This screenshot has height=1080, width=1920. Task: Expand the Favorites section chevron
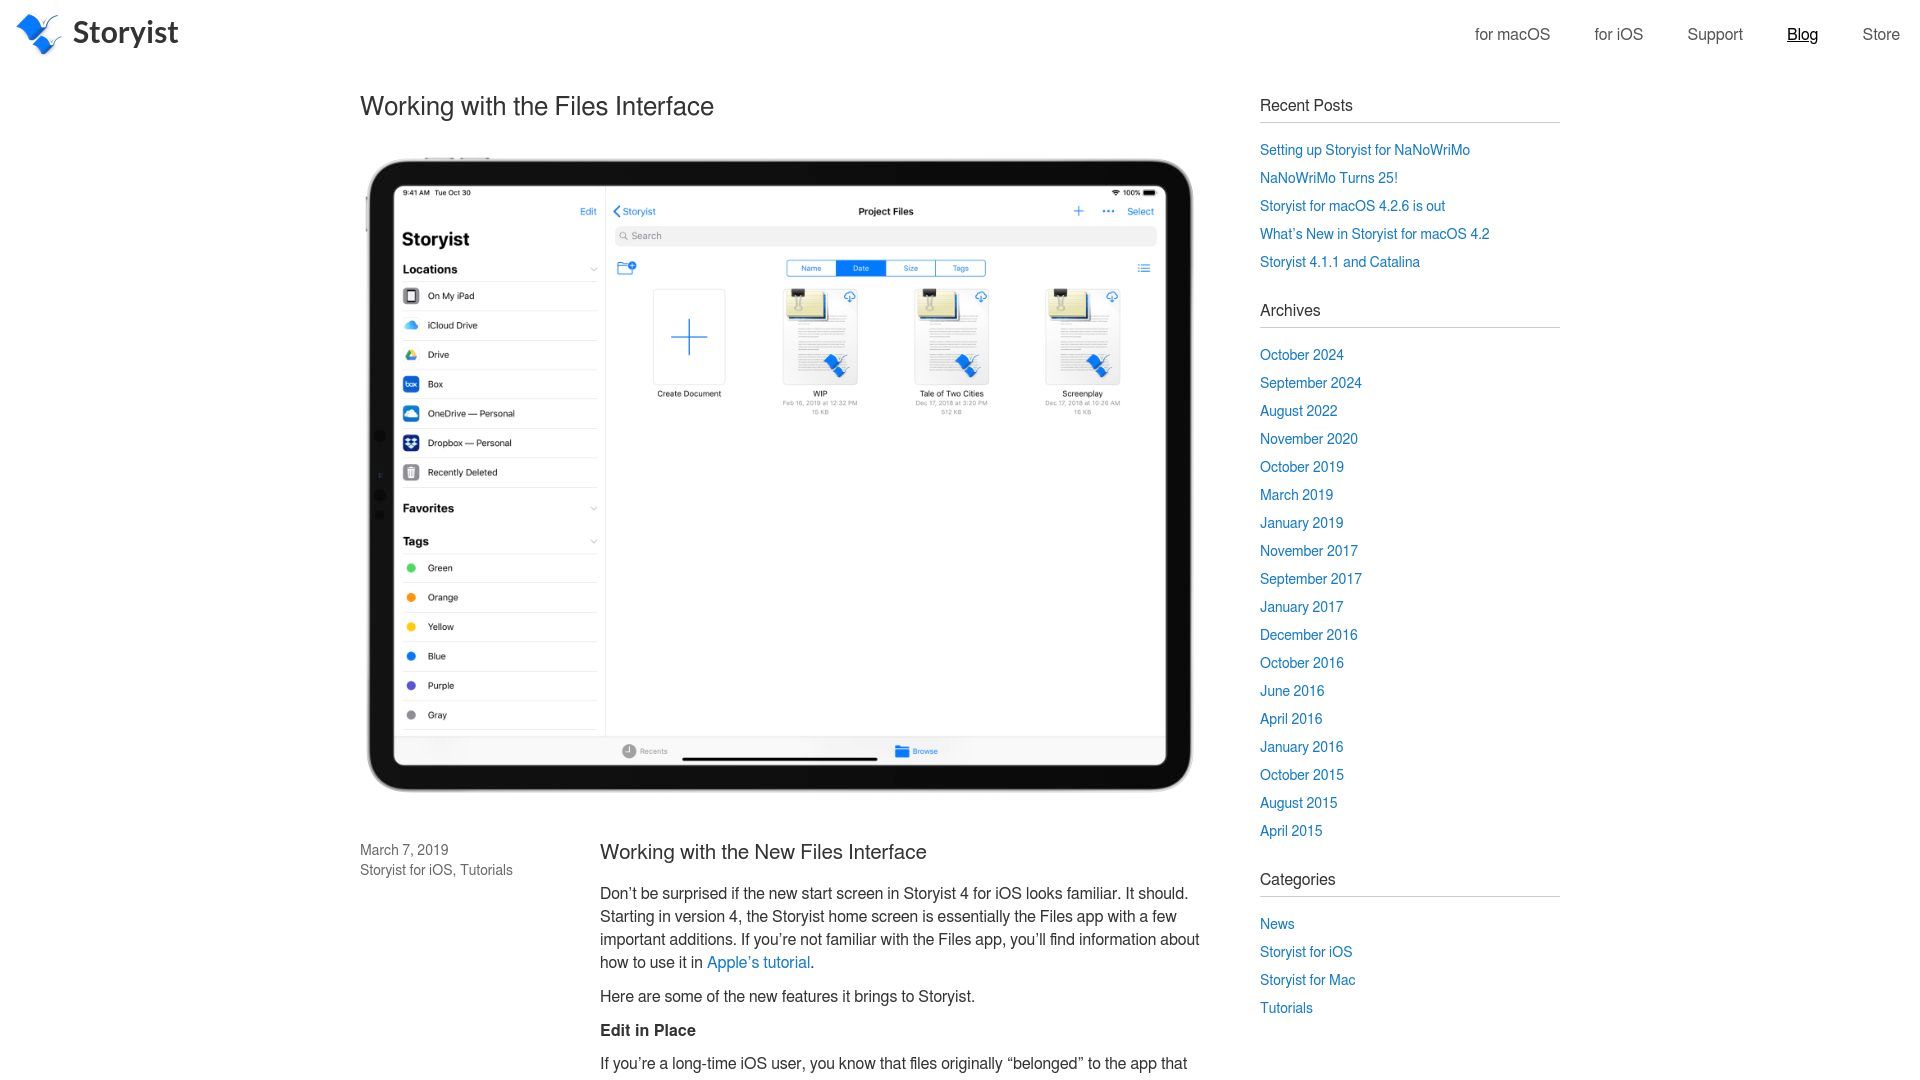pos(593,509)
